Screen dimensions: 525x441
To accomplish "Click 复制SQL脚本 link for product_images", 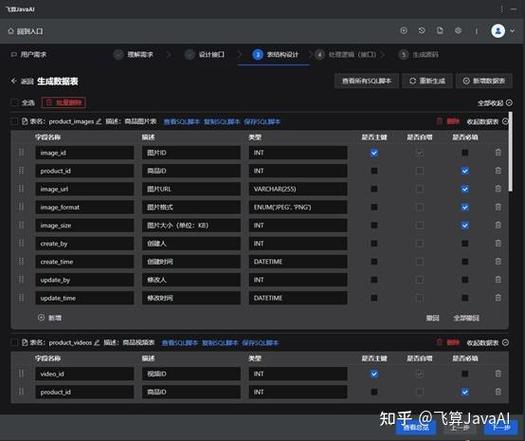I will point(222,122).
